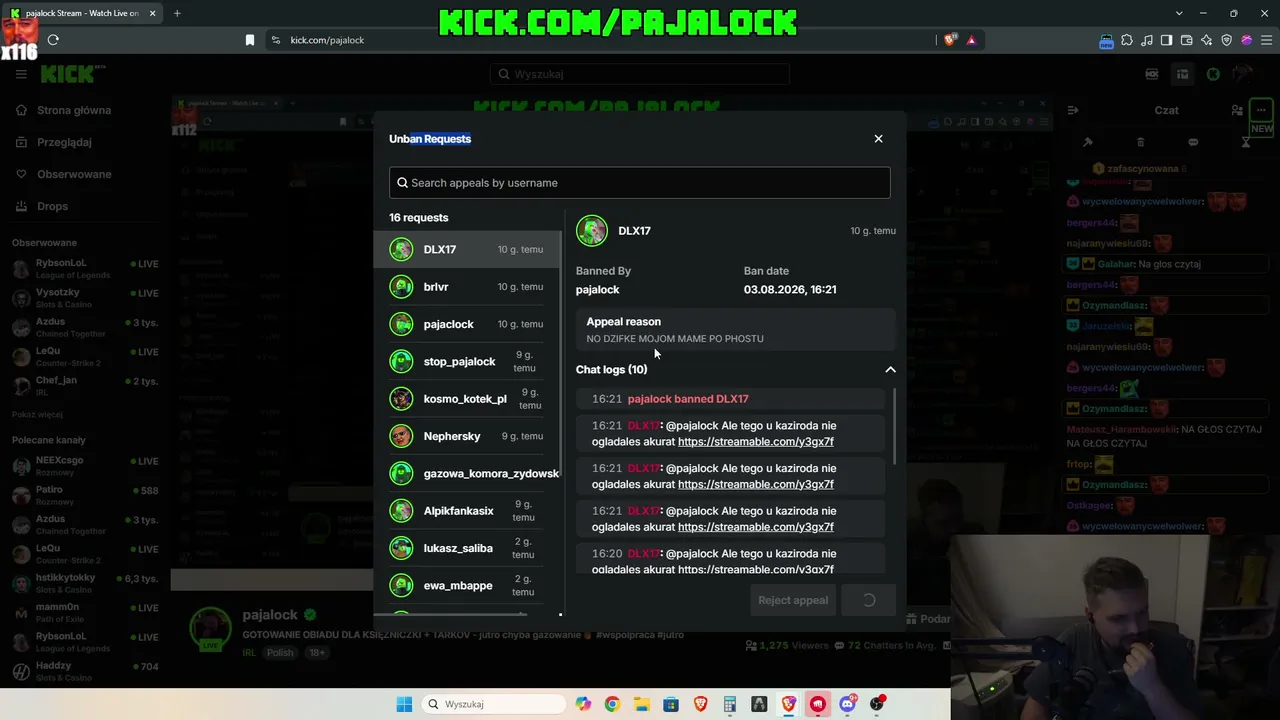Image resolution: width=1280 pixels, height=720 pixels.
Task: Open the Brave Wallet icon
Action: click(x=1186, y=40)
